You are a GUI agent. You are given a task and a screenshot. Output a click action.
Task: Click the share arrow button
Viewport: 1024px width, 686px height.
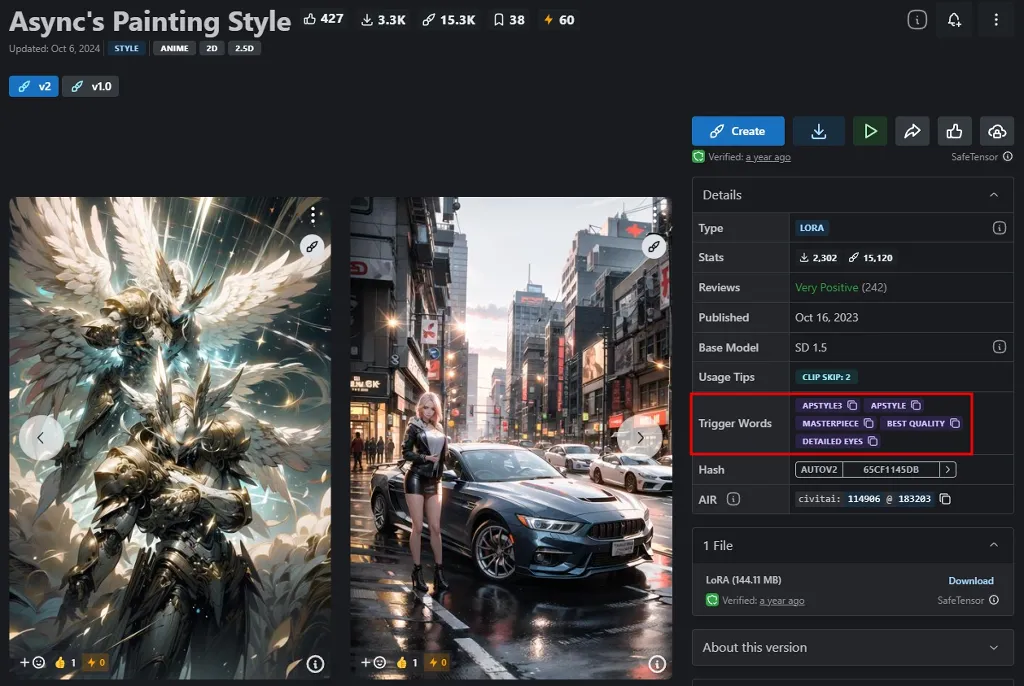point(912,131)
